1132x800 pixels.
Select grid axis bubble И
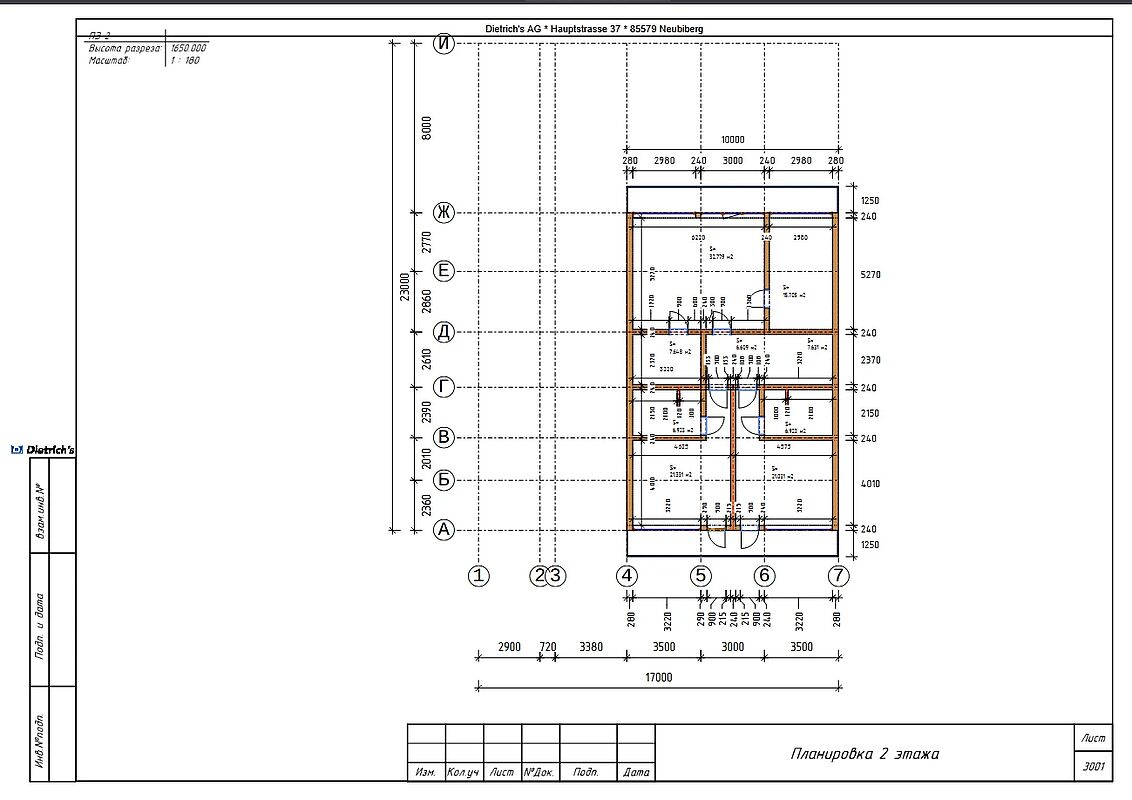pyautogui.click(x=444, y=43)
